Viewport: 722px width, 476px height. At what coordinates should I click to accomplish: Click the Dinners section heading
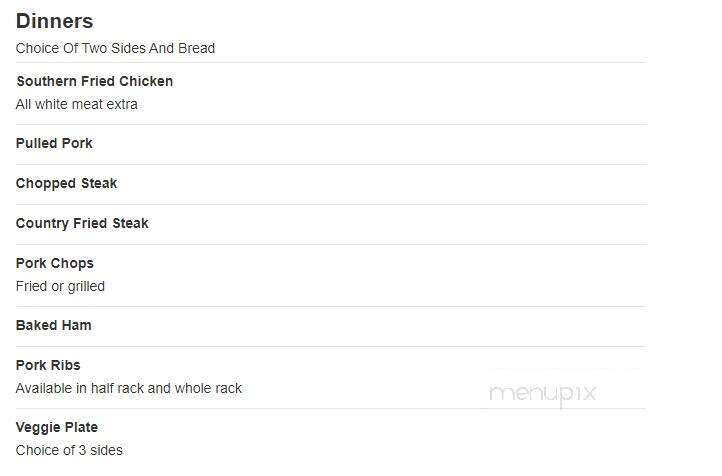point(54,21)
